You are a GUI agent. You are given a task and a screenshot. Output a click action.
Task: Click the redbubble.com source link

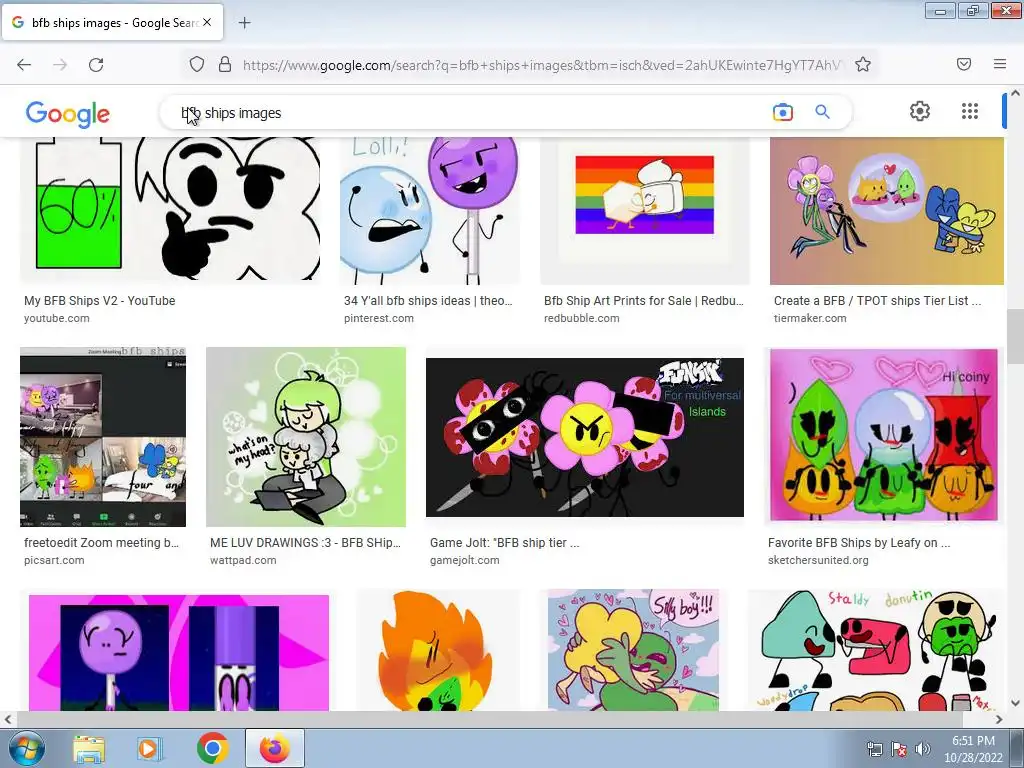point(582,318)
